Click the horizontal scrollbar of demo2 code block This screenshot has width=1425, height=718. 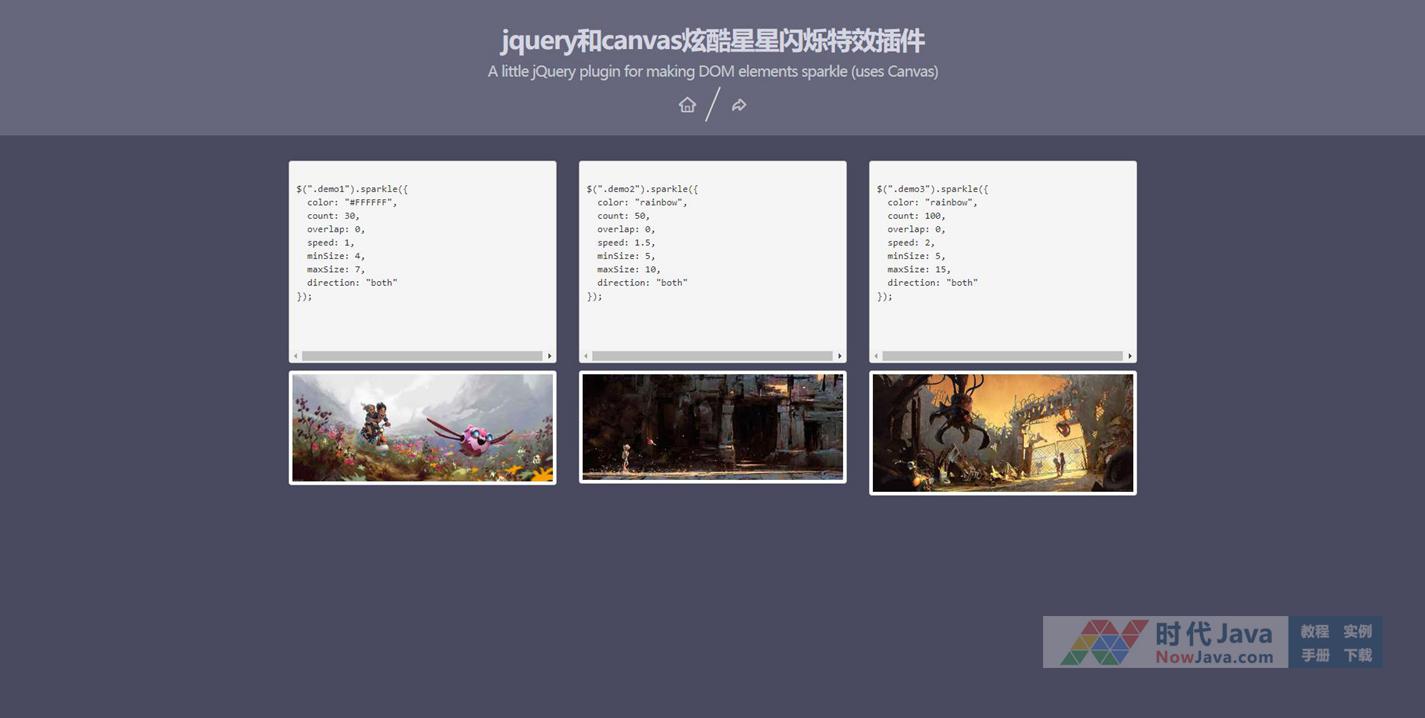pos(712,356)
